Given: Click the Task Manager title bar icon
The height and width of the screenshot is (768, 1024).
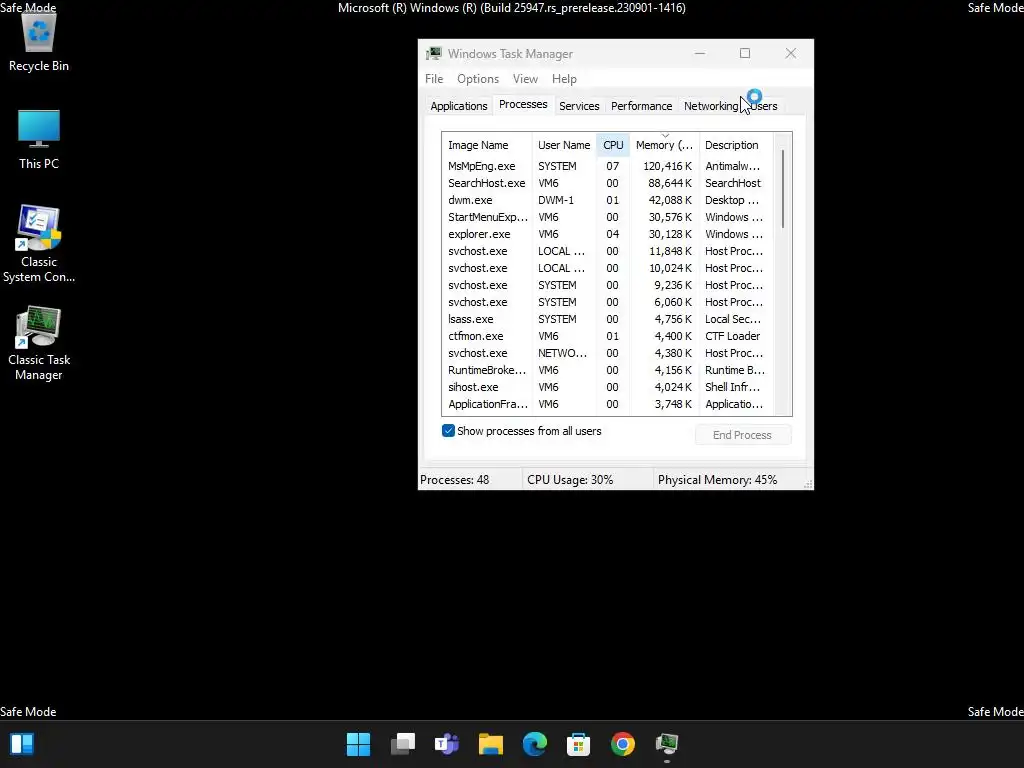Looking at the screenshot, I should [x=434, y=54].
